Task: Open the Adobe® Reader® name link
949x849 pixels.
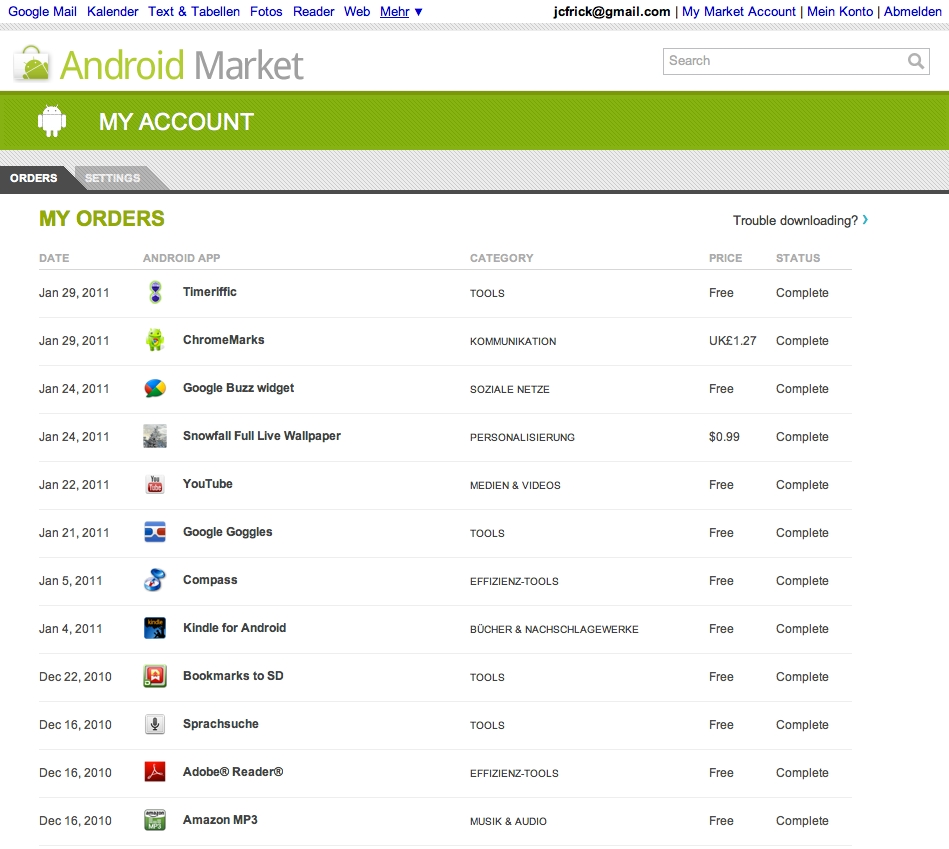Action: (x=232, y=772)
